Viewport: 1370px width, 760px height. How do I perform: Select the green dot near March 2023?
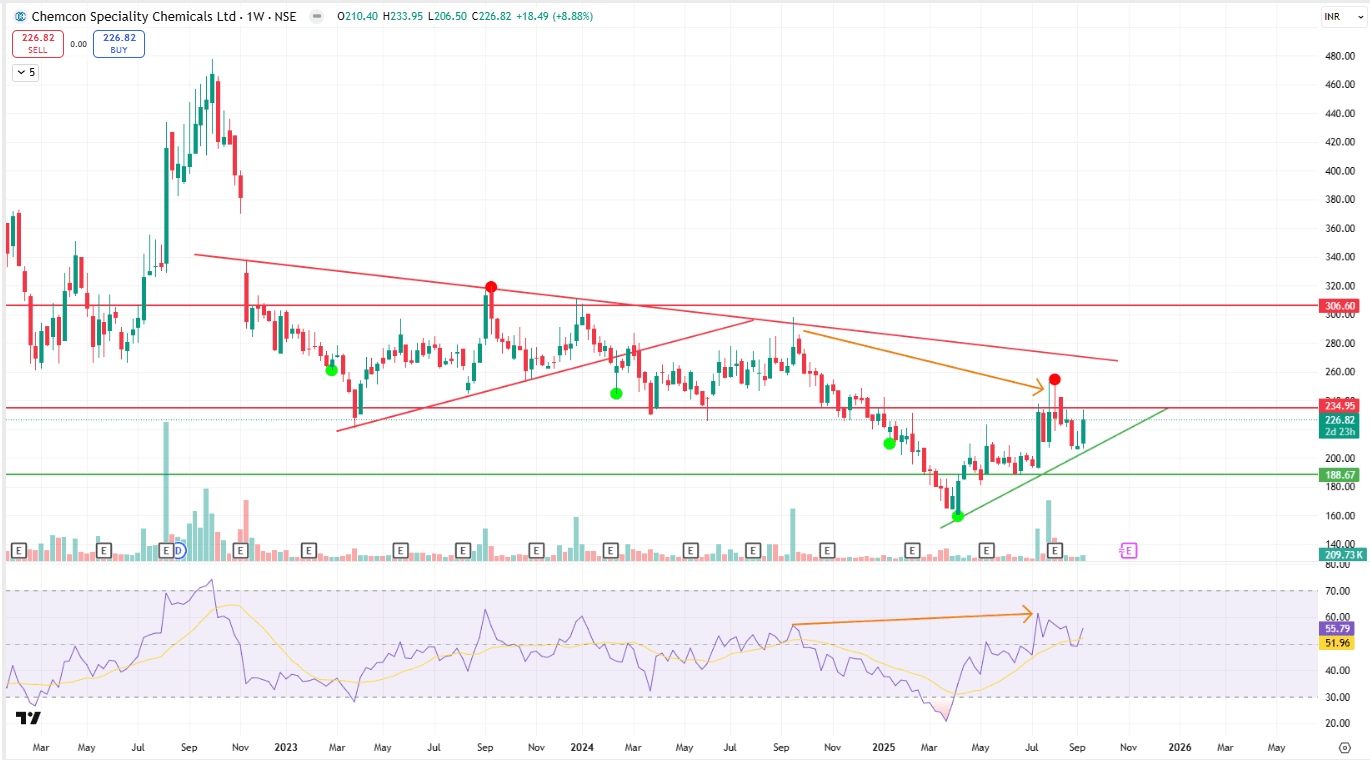(331, 370)
